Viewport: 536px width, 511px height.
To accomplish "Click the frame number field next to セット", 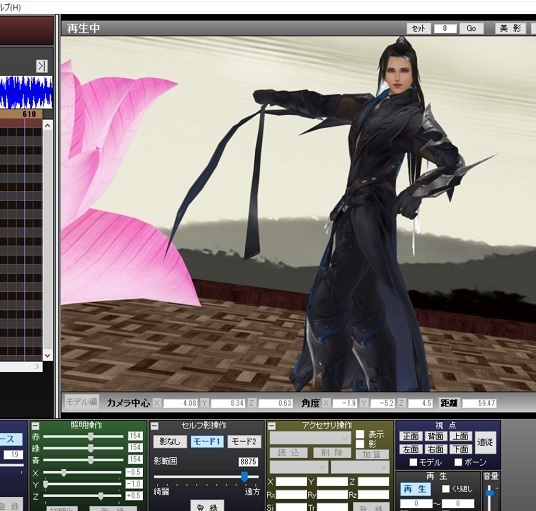I will click(445, 28).
